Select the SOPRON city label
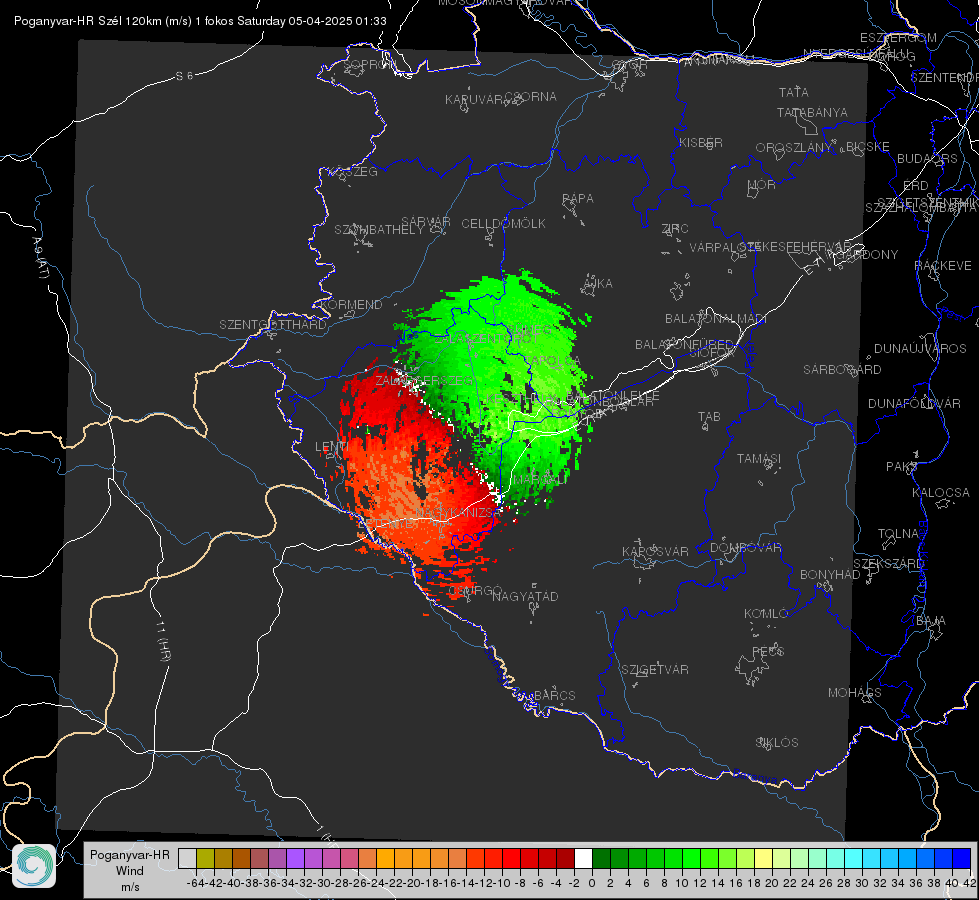Screen dimensions: 979x900 pos(369,64)
